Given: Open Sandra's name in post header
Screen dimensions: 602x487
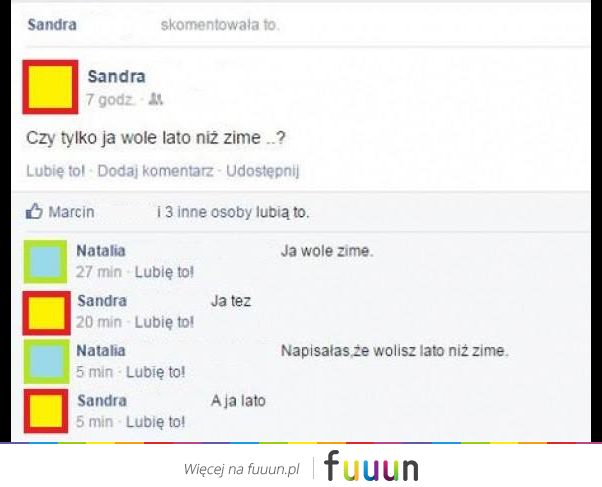Looking at the screenshot, I should tap(116, 77).
